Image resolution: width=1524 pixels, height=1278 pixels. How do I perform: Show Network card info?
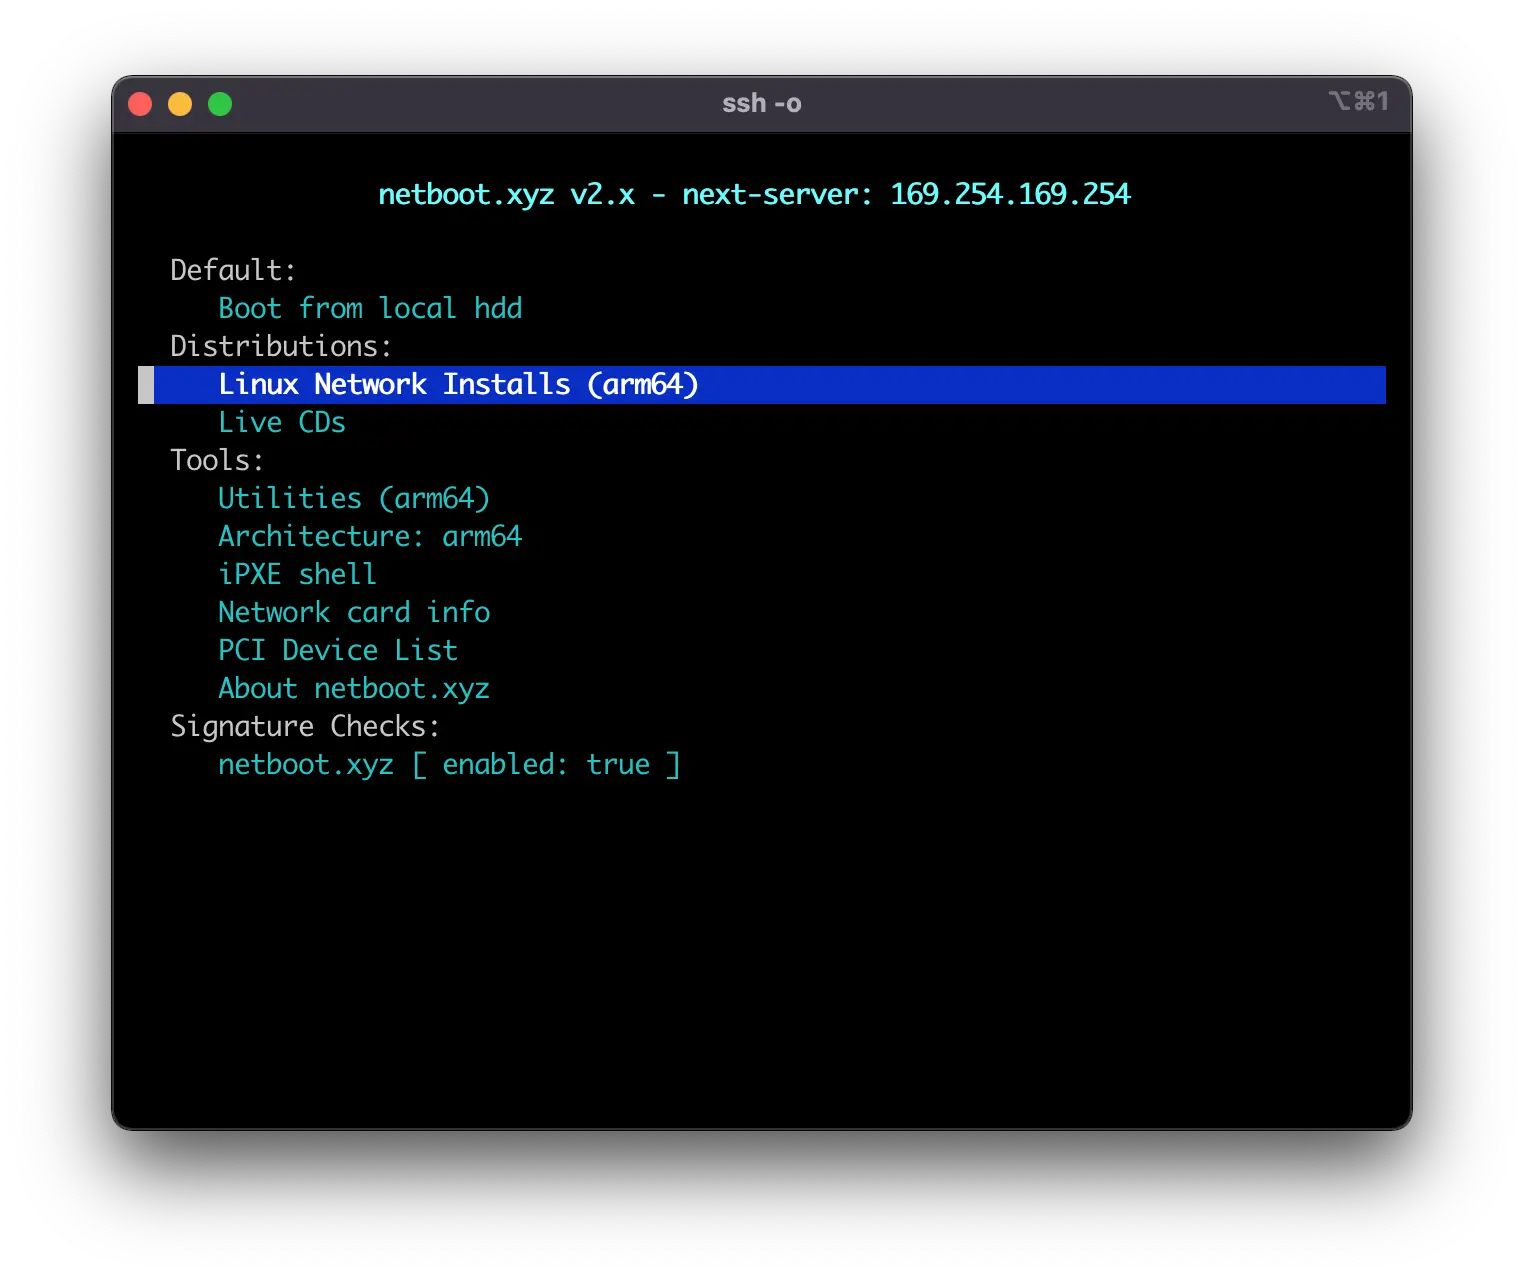(354, 613)
